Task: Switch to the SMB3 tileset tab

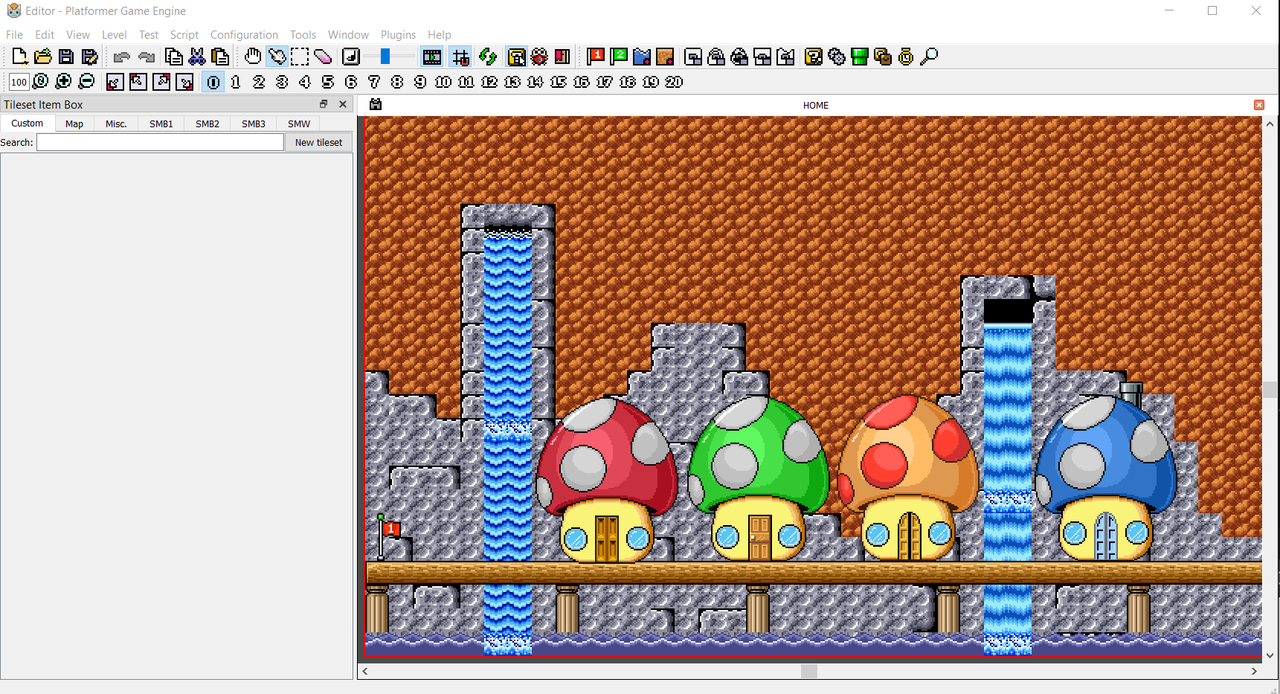Action: point(253,124)
